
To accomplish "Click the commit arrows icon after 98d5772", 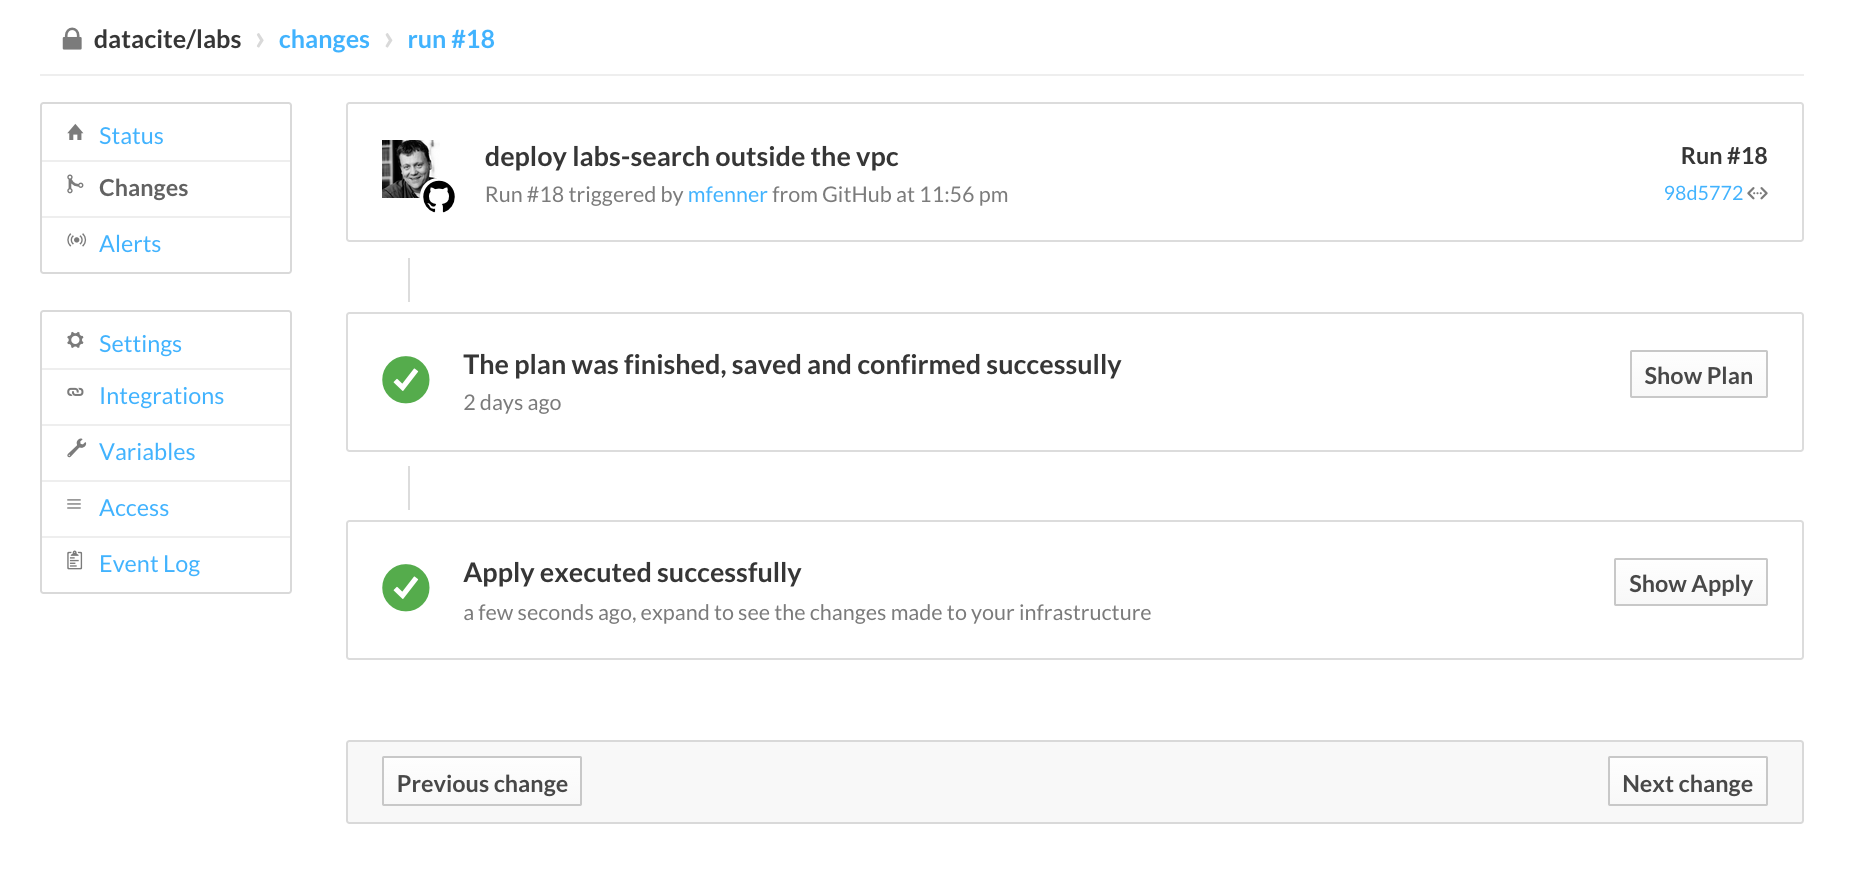I will (x=1757, y=193).
